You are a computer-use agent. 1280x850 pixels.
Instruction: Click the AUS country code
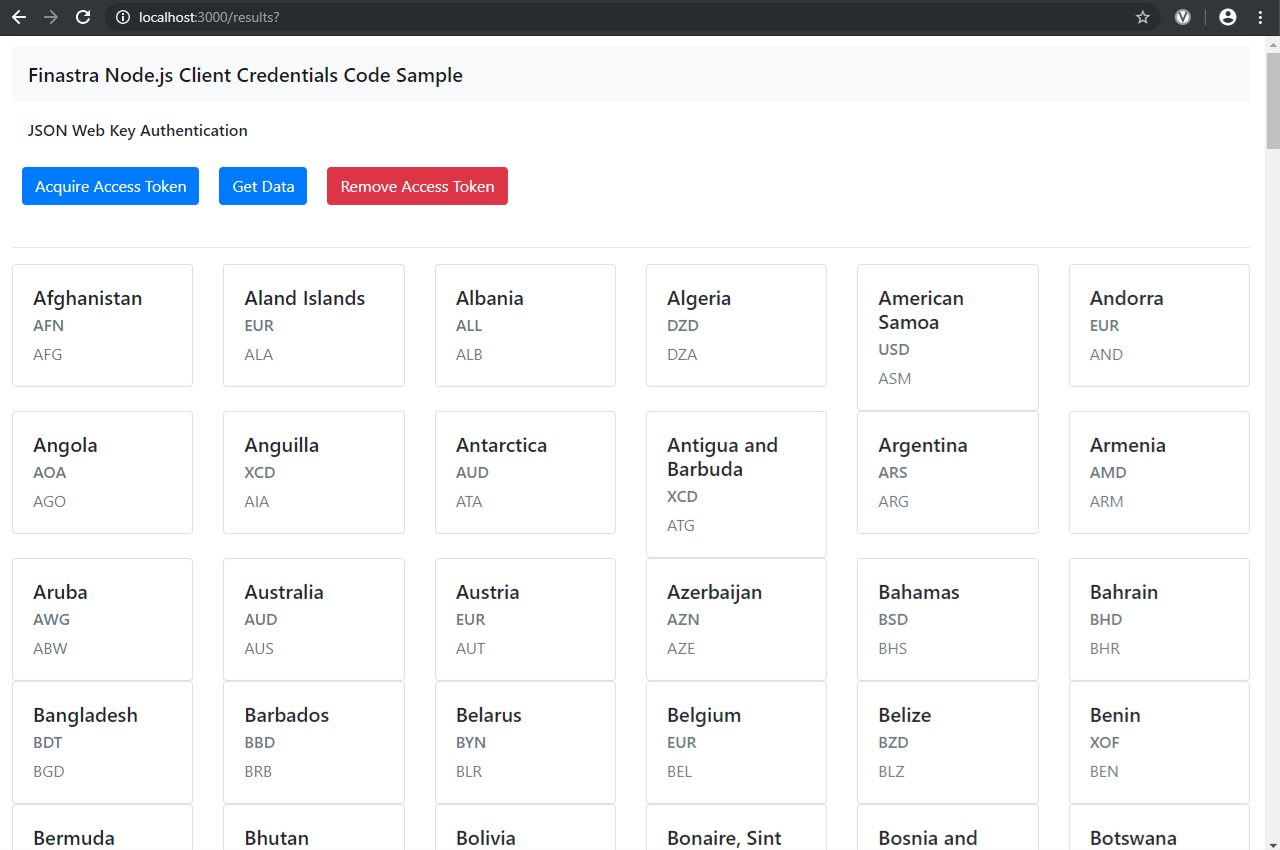coord(259,648)
